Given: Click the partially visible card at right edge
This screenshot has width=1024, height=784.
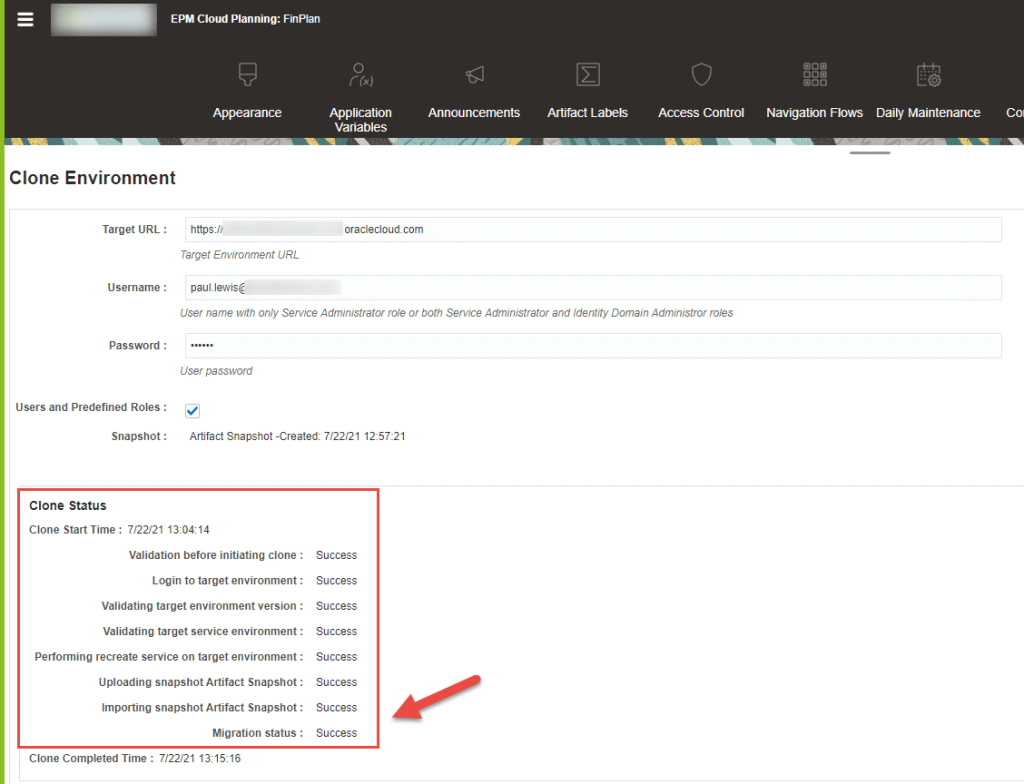Looking at the screenshot, I should point(1014,90).
